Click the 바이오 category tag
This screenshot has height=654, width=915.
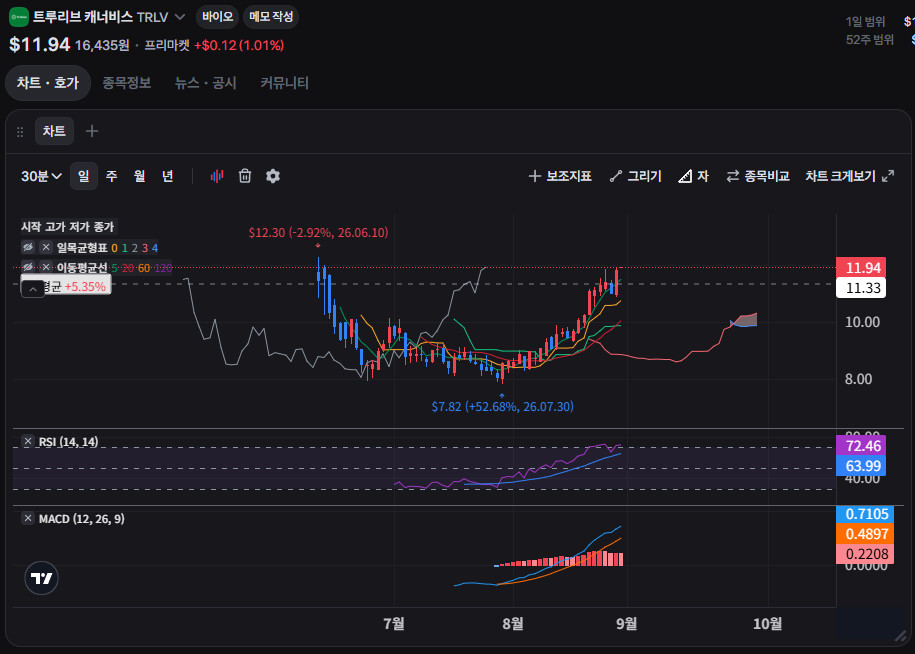218,16
